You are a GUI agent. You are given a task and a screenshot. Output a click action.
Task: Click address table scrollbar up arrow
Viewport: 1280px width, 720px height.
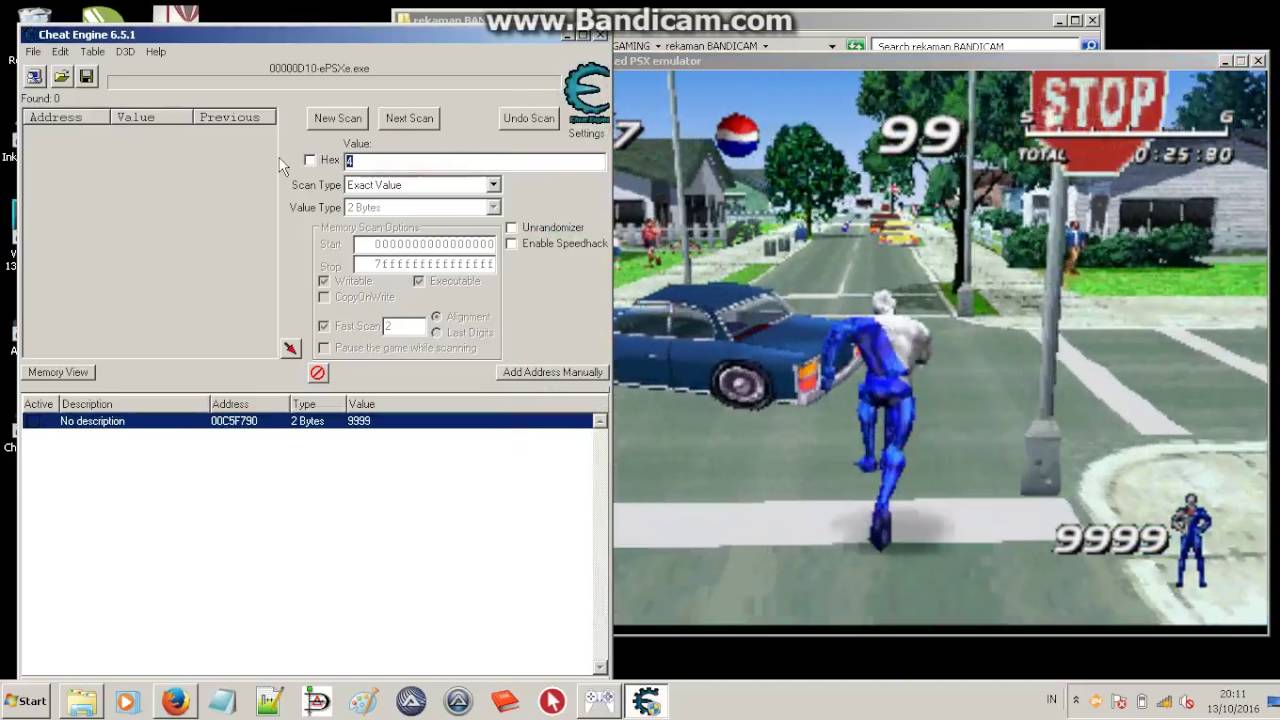coord(600,421)
